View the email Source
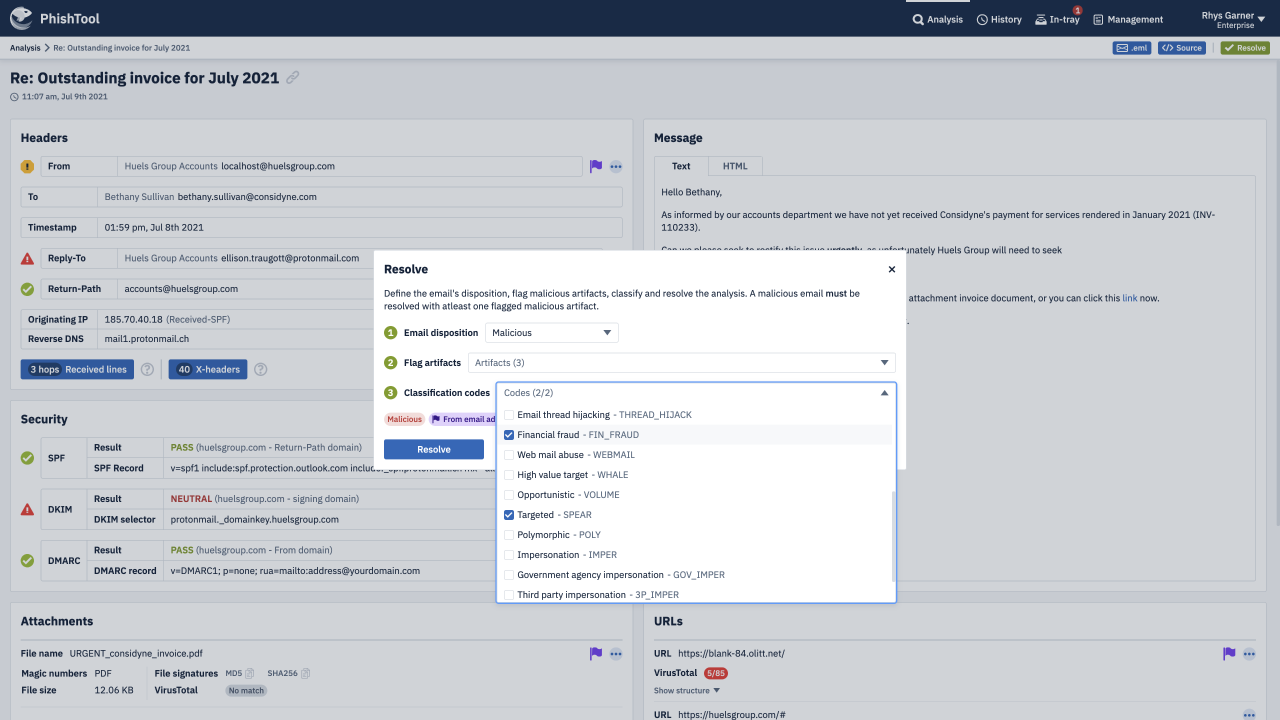Screen dimensions: 1280x720 [1181, 48]
